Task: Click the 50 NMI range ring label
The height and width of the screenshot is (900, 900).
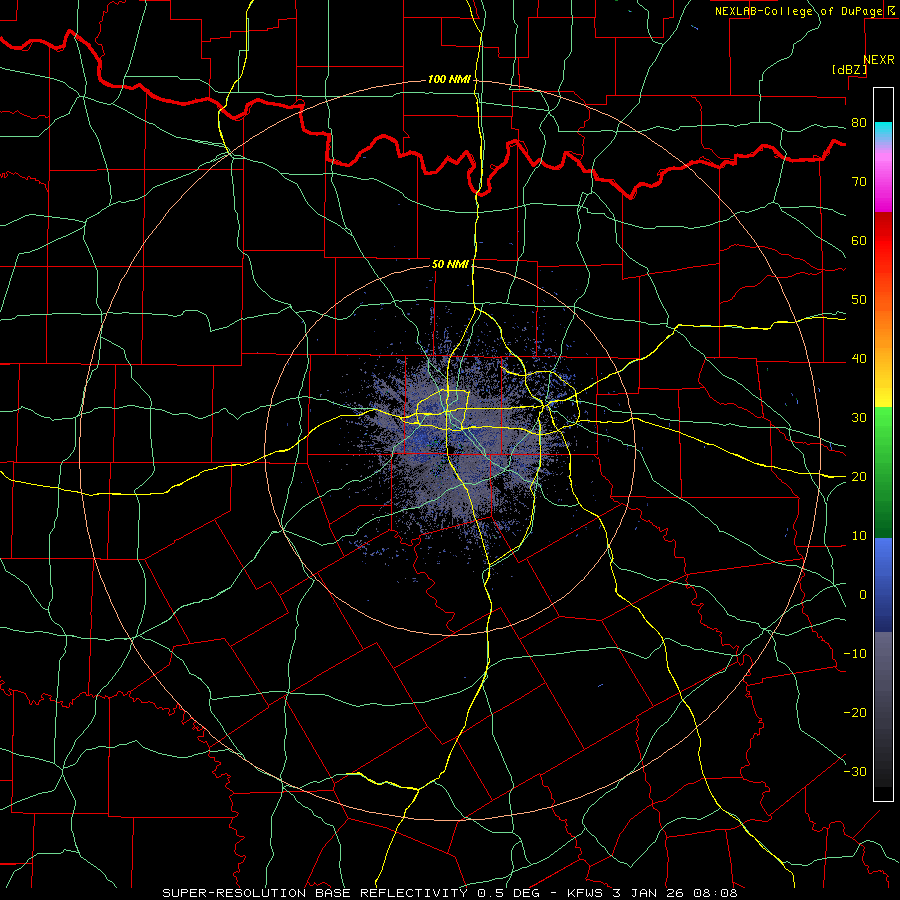Action: (x=450, y=264)
